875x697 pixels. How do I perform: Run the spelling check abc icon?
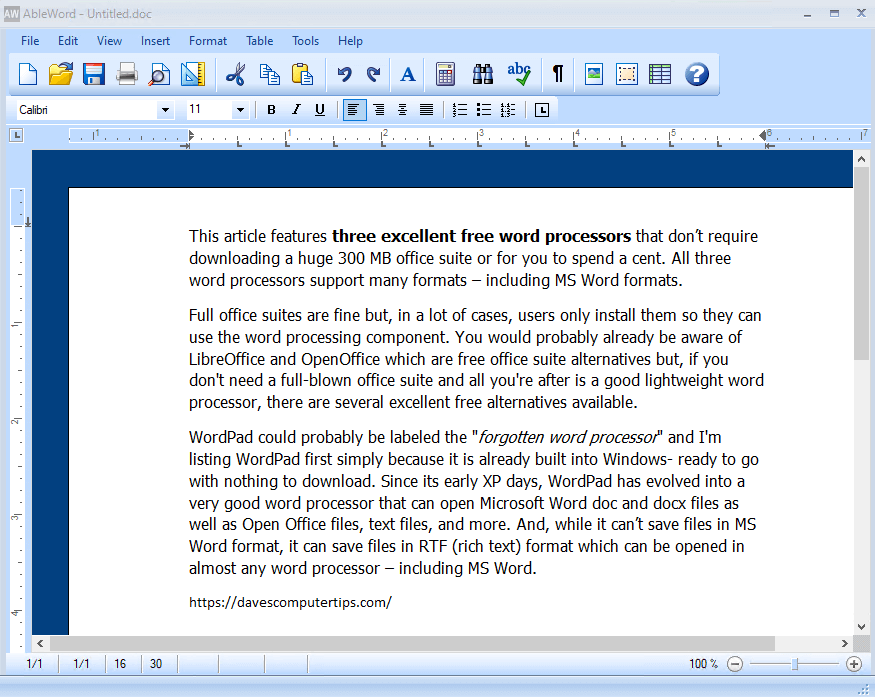coord(519,74)
